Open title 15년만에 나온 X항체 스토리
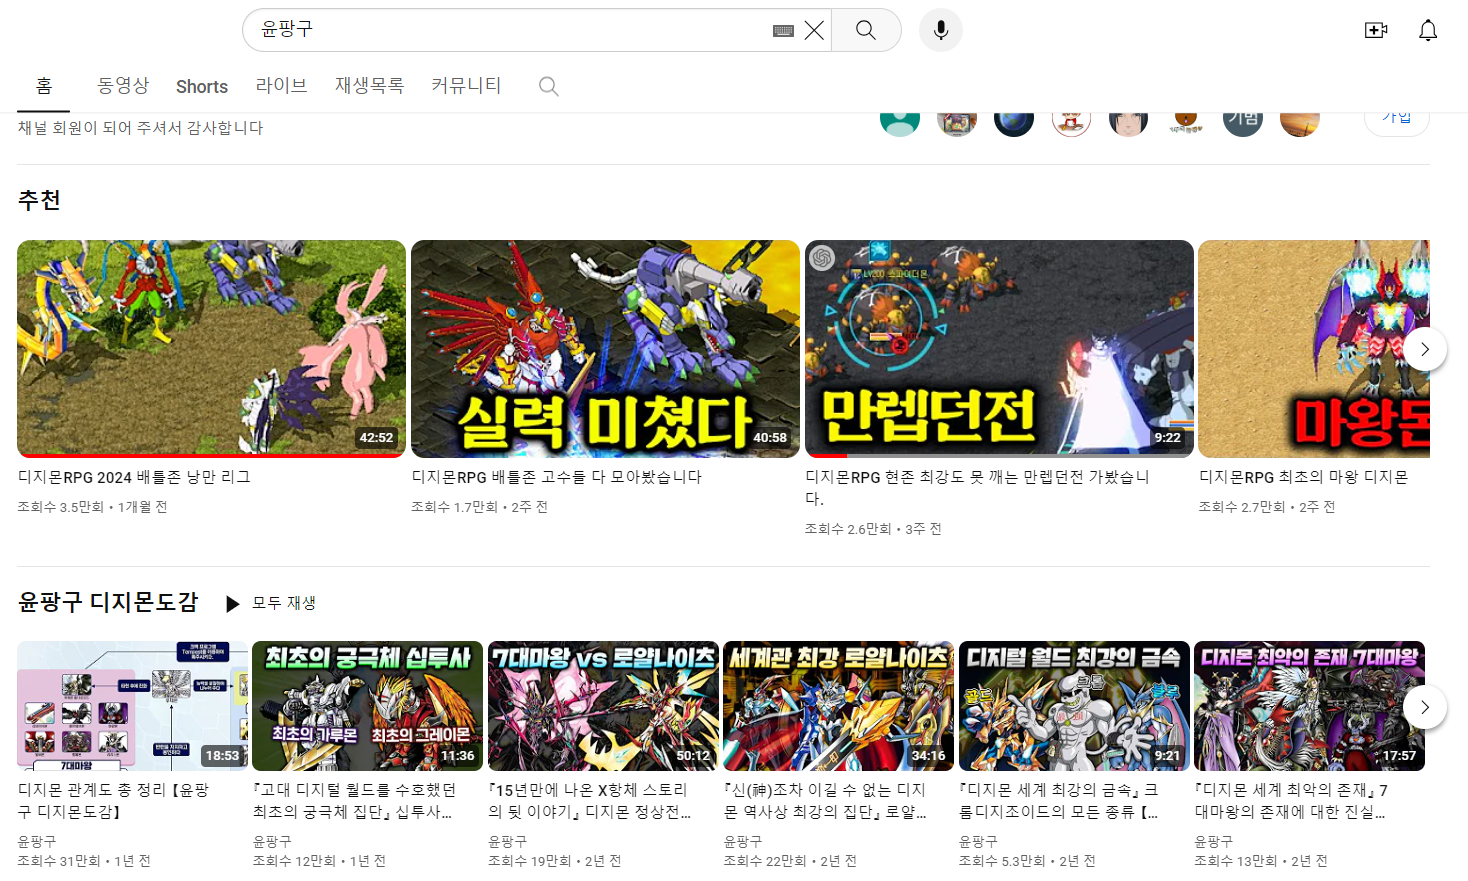This screenshot has width=1468, height=881. pos(590,801)
